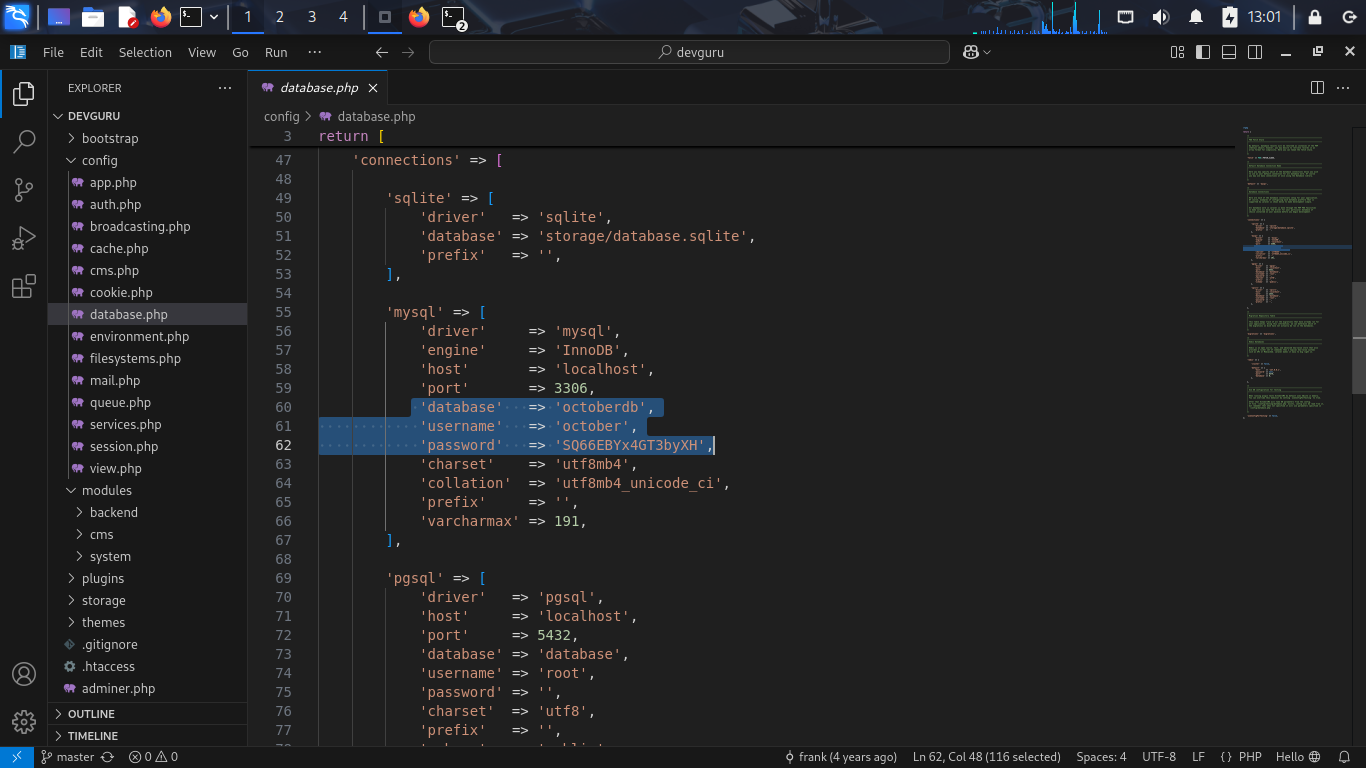Open the Manage settings gear
The height and width of the screenshot is (768, 1366).
[x=24, y=721]
